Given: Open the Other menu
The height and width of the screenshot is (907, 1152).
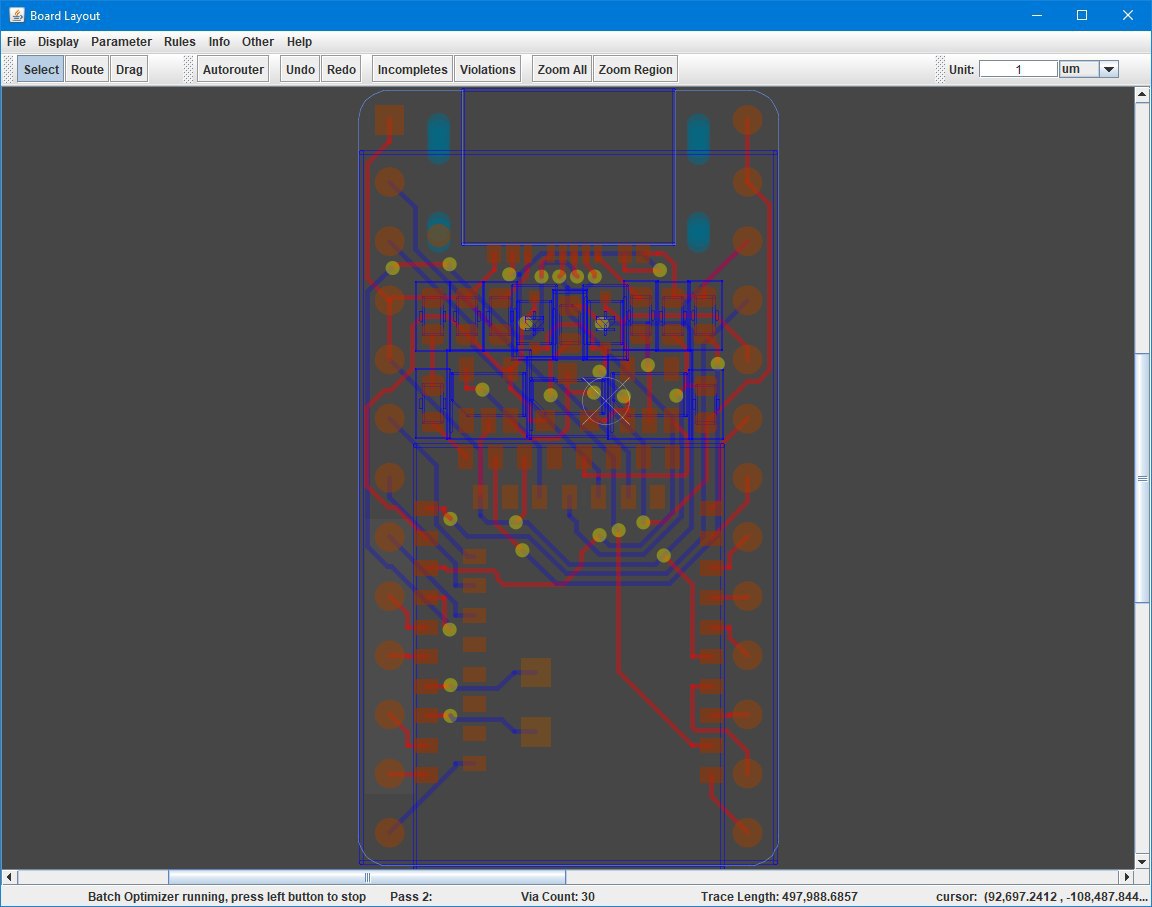Looking at the screenshot, I should (x=258, y=42).
